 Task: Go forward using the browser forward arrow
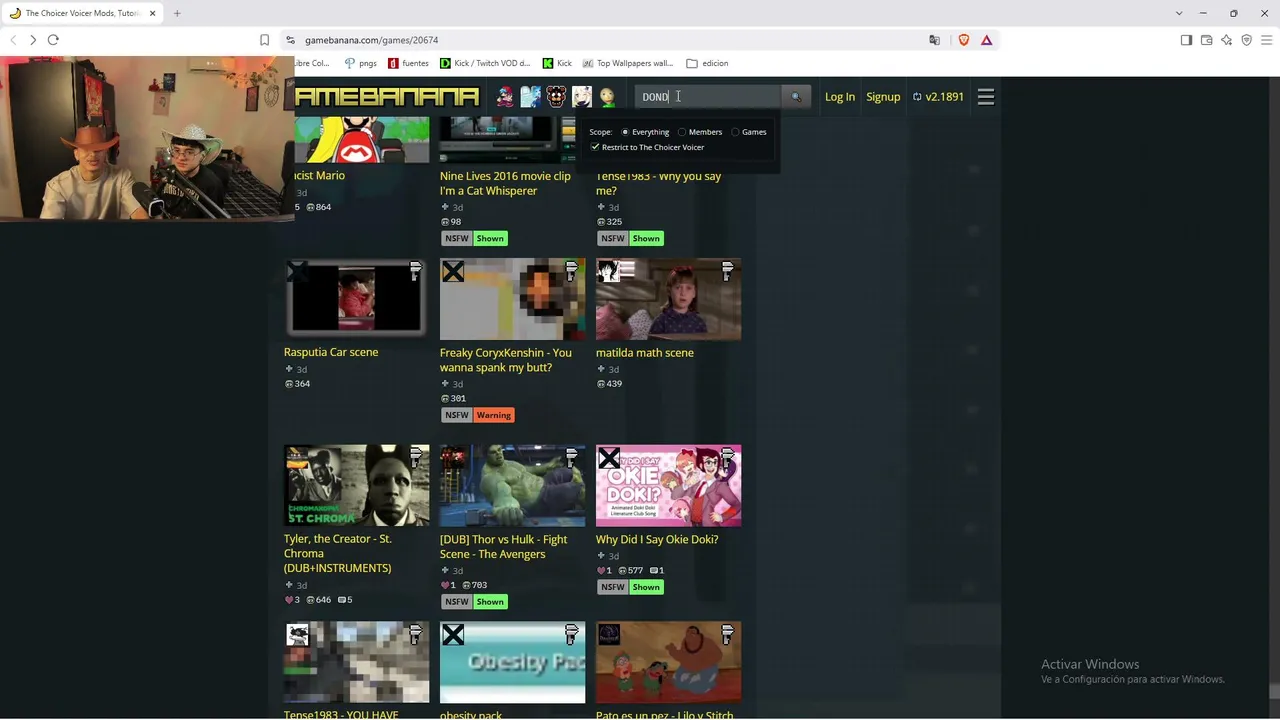(33, 40)
